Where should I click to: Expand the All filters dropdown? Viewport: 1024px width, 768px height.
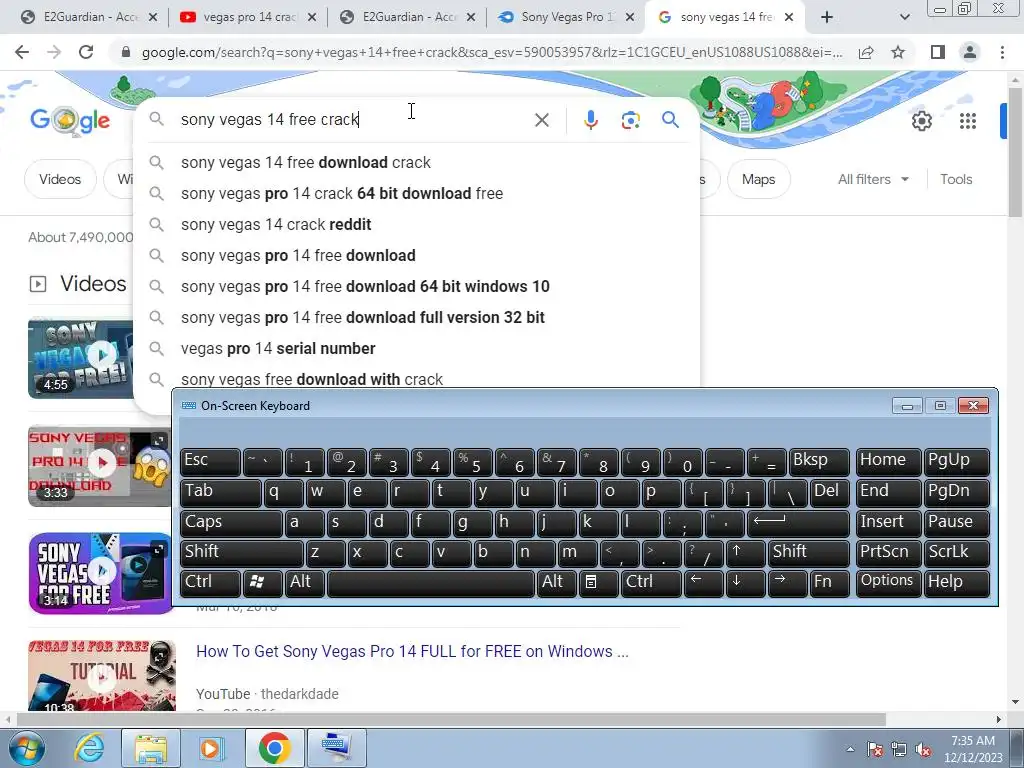coord(873,179)
